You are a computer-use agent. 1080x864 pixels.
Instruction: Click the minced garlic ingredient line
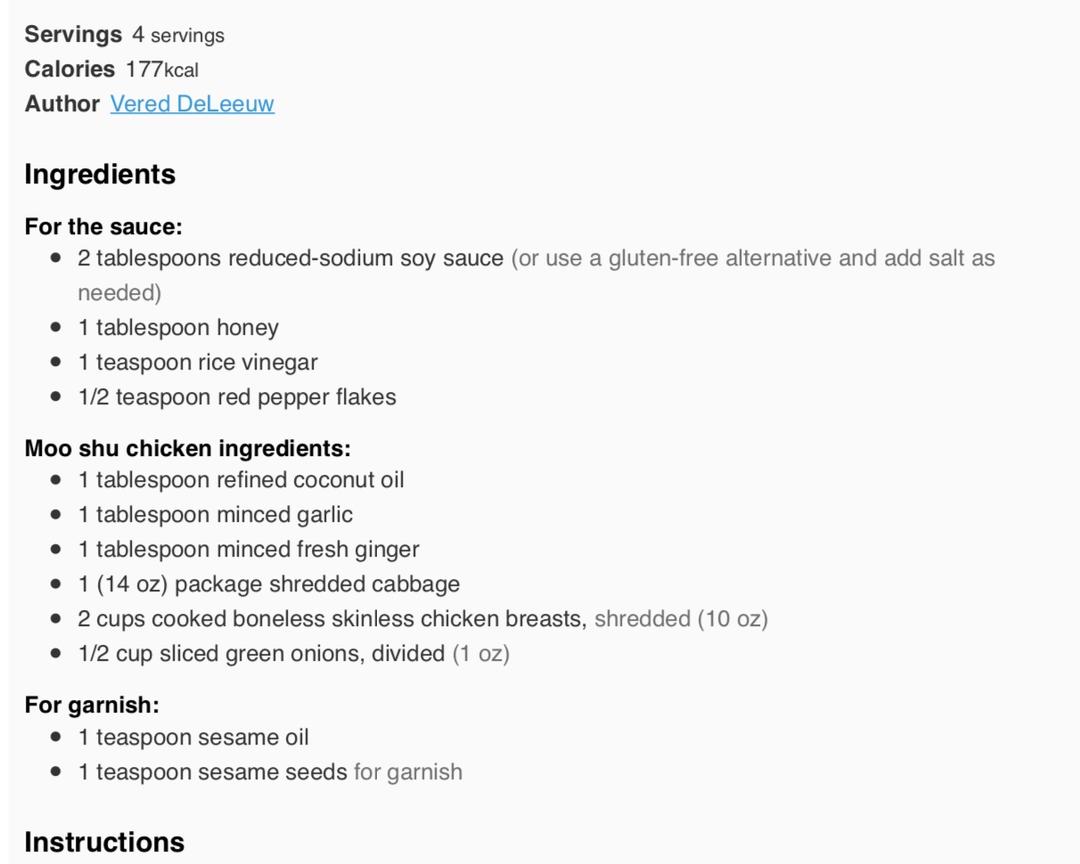pos(215,515)
